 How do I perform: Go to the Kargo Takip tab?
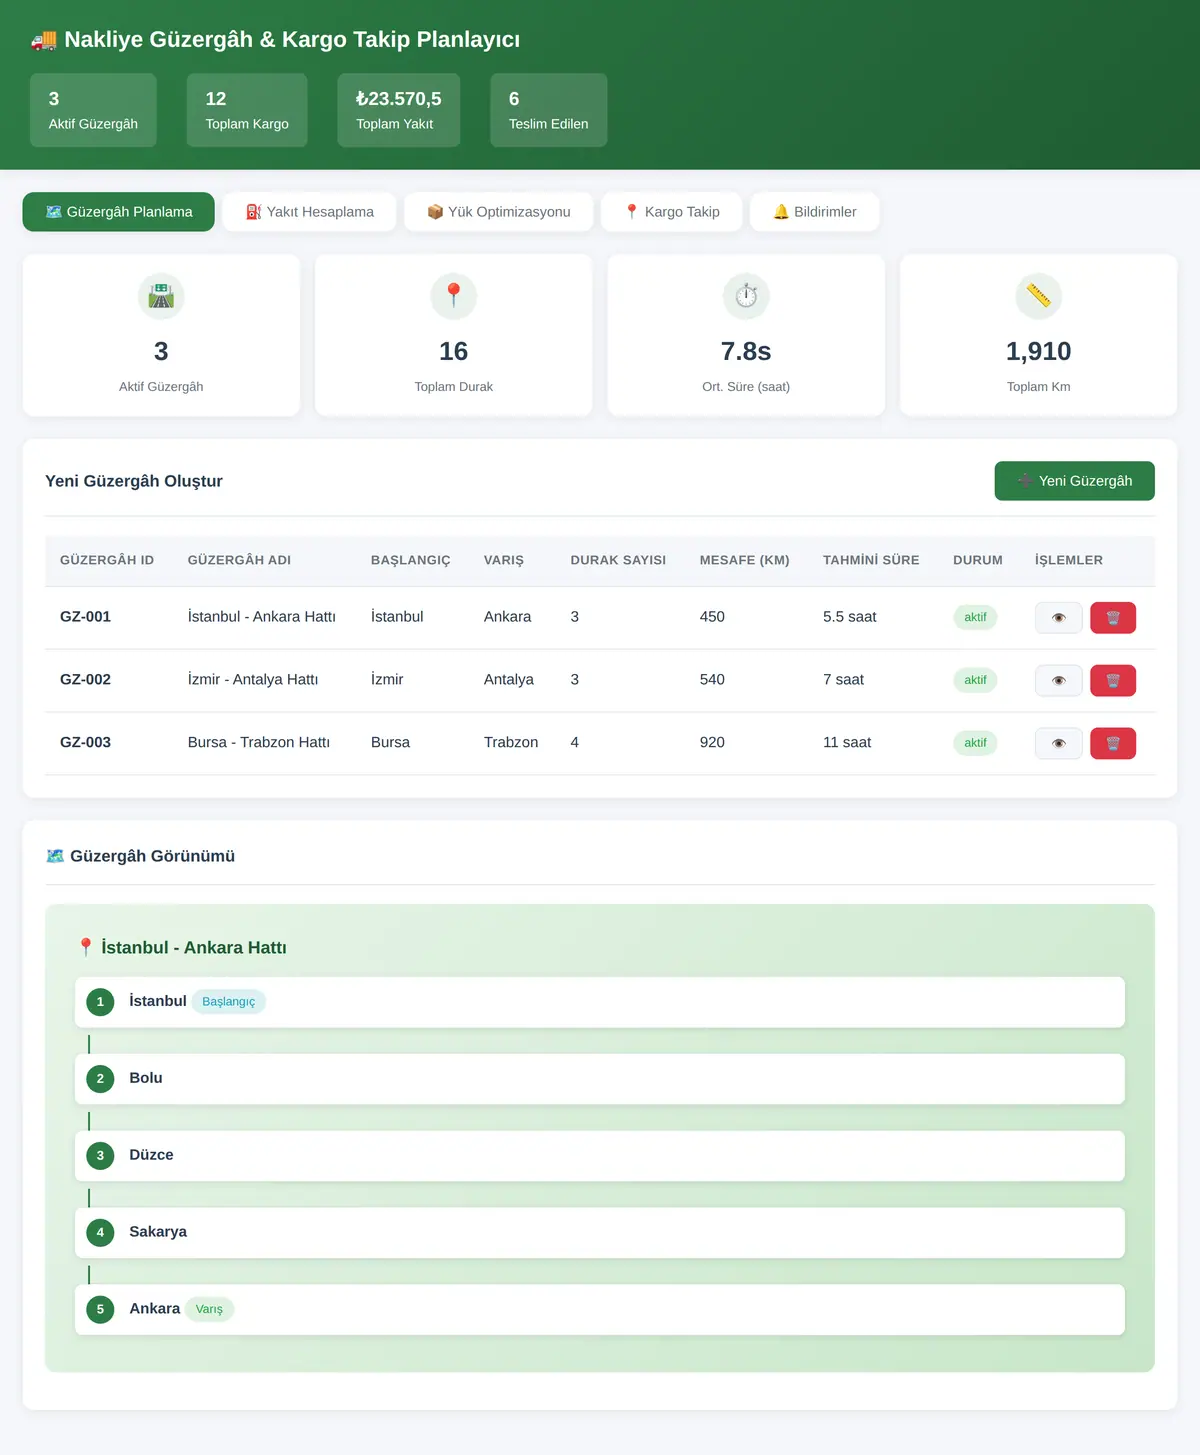click(672, 212)
